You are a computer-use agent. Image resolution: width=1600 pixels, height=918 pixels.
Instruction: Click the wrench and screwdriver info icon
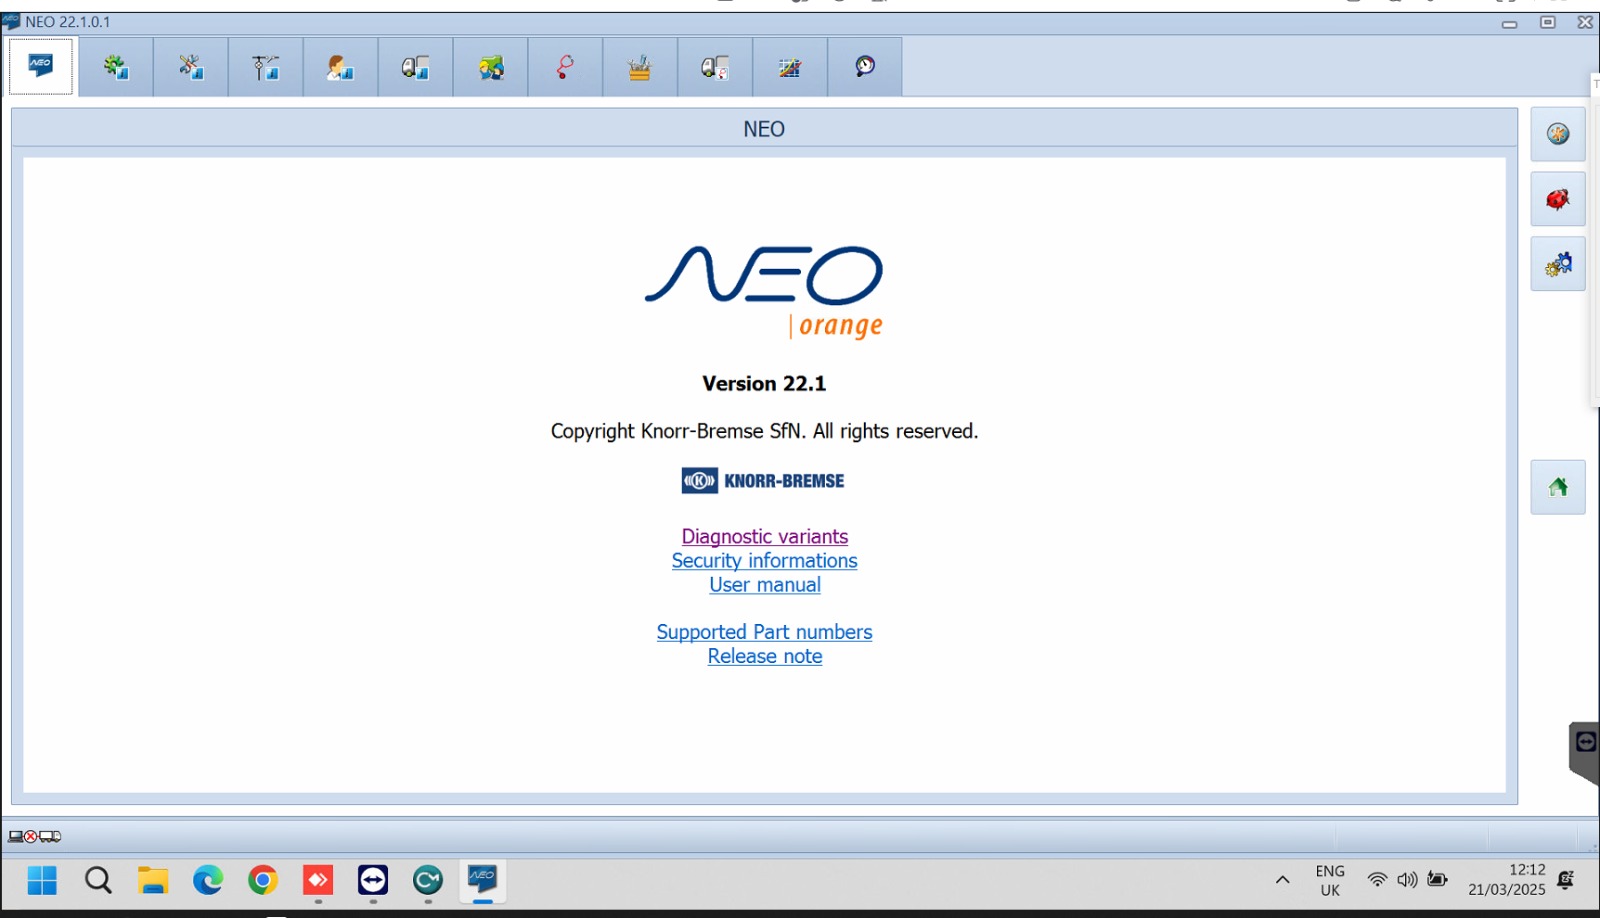[191, 67]
